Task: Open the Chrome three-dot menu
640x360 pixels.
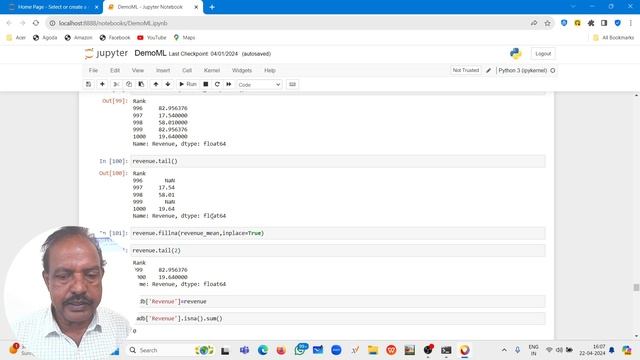Action: (631, 23)
